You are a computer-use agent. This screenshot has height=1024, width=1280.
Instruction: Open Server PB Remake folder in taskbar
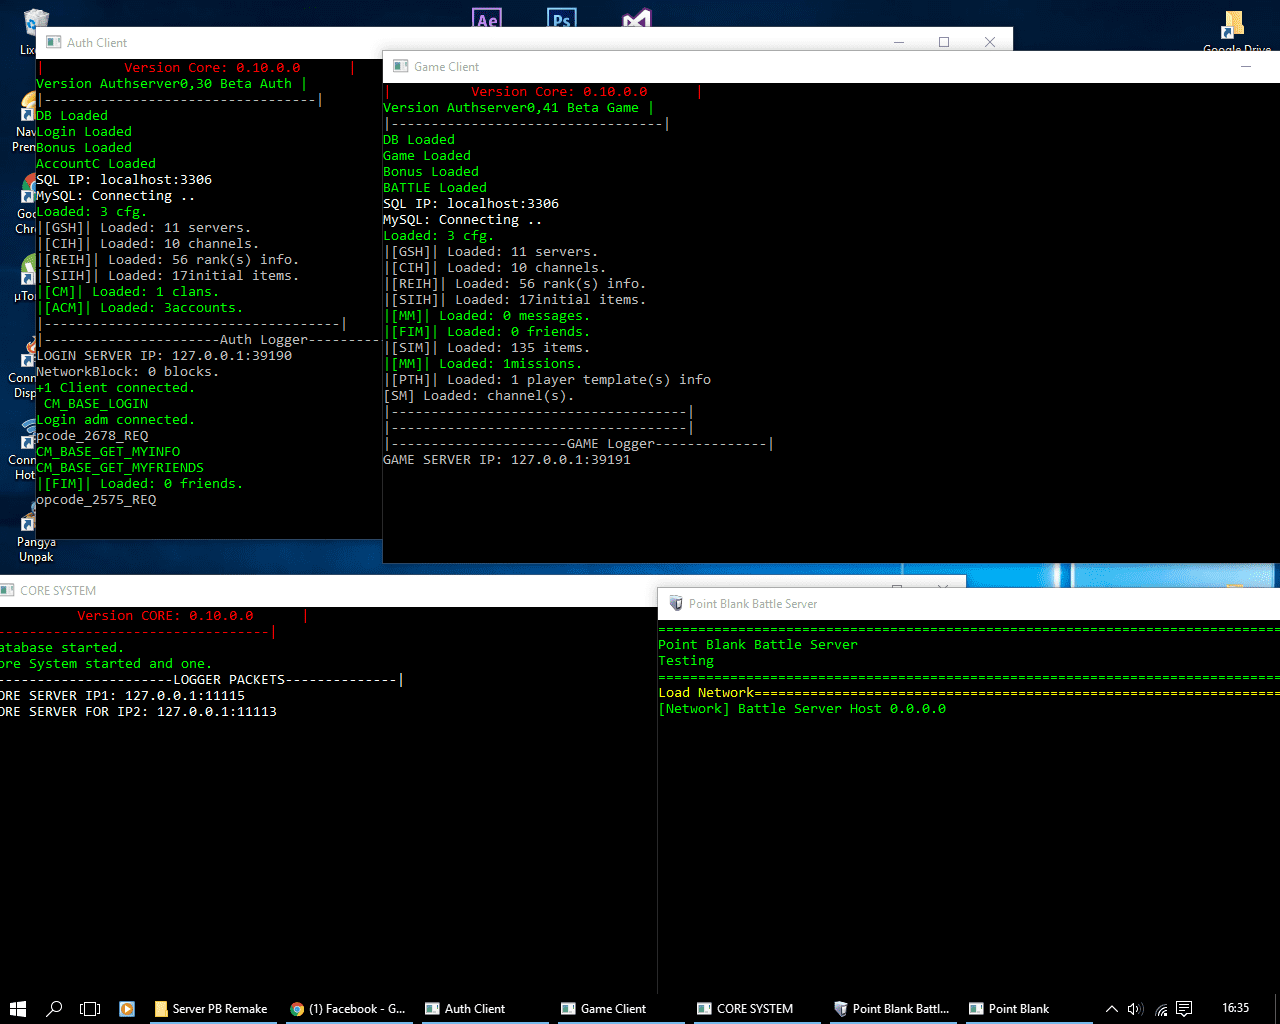tap(211, 1008)
